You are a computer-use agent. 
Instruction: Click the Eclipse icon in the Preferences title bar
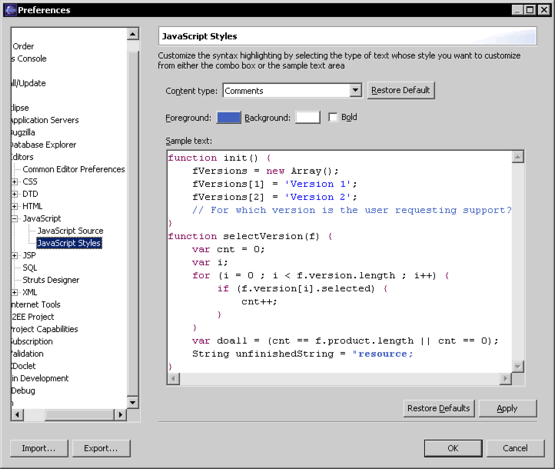[x=11, y=10]
